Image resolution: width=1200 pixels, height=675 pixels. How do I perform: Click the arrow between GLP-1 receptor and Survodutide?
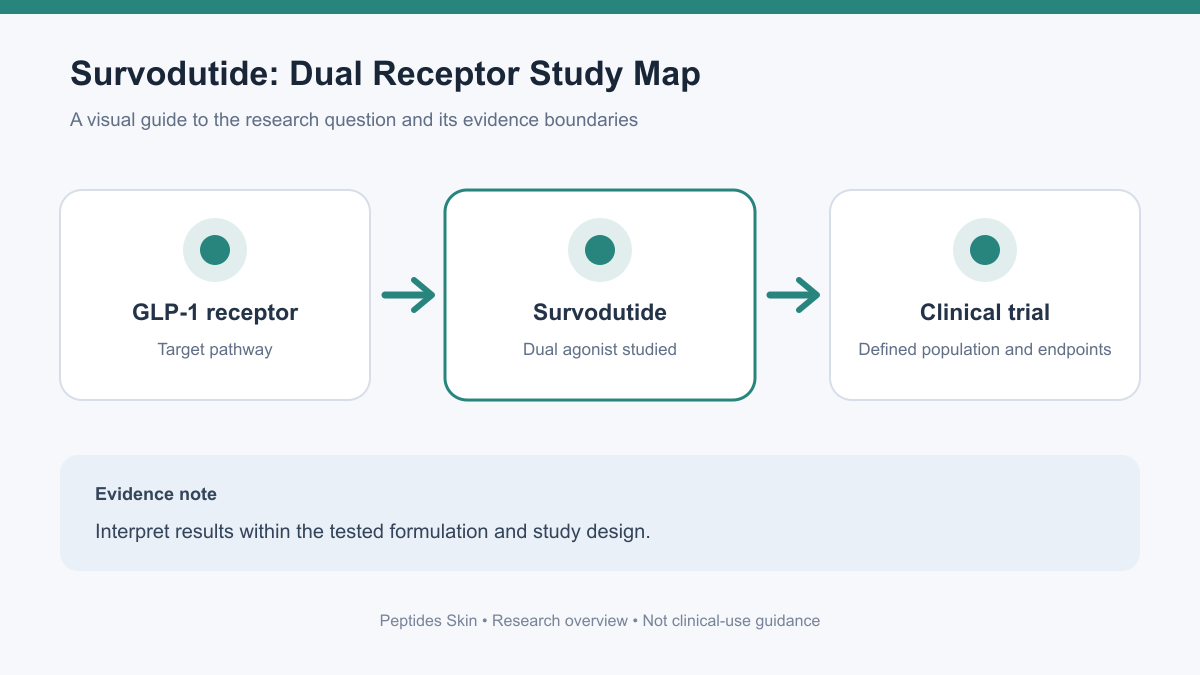pyautogui.click(x=408, y=295)
